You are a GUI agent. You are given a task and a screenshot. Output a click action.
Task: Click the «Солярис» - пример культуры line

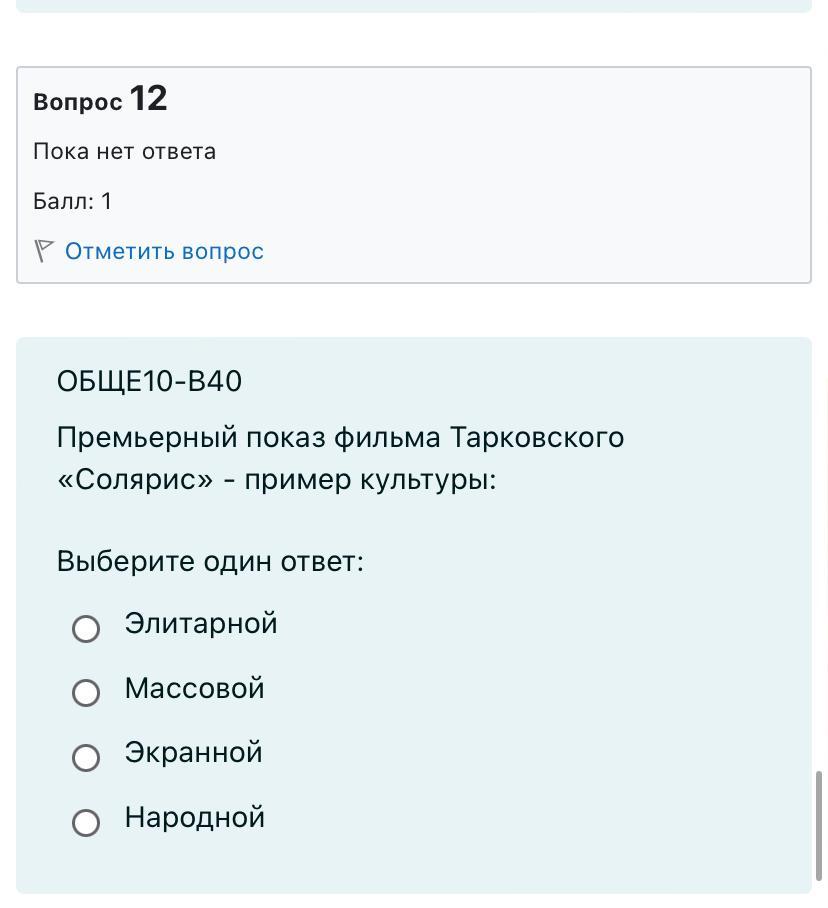(277, 480)
